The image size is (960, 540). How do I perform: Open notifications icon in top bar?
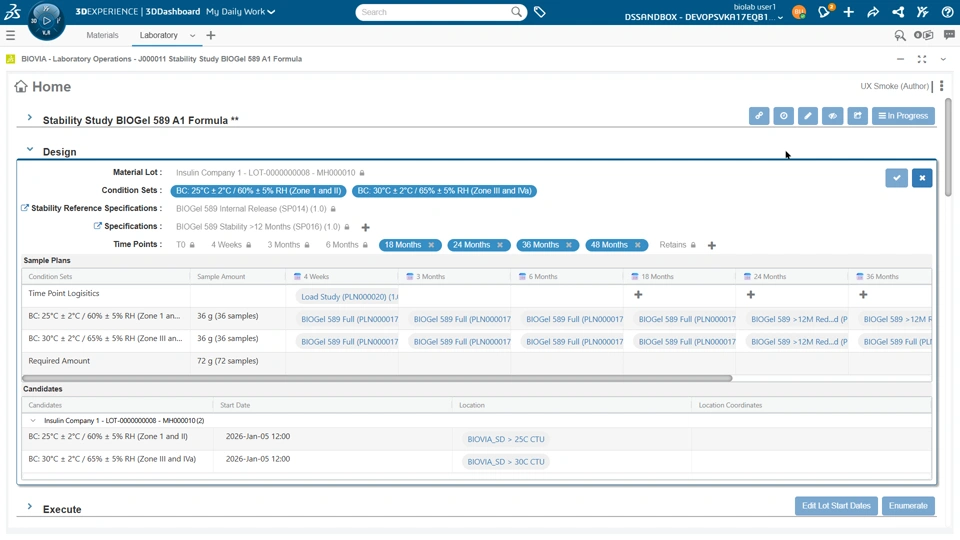824,12
